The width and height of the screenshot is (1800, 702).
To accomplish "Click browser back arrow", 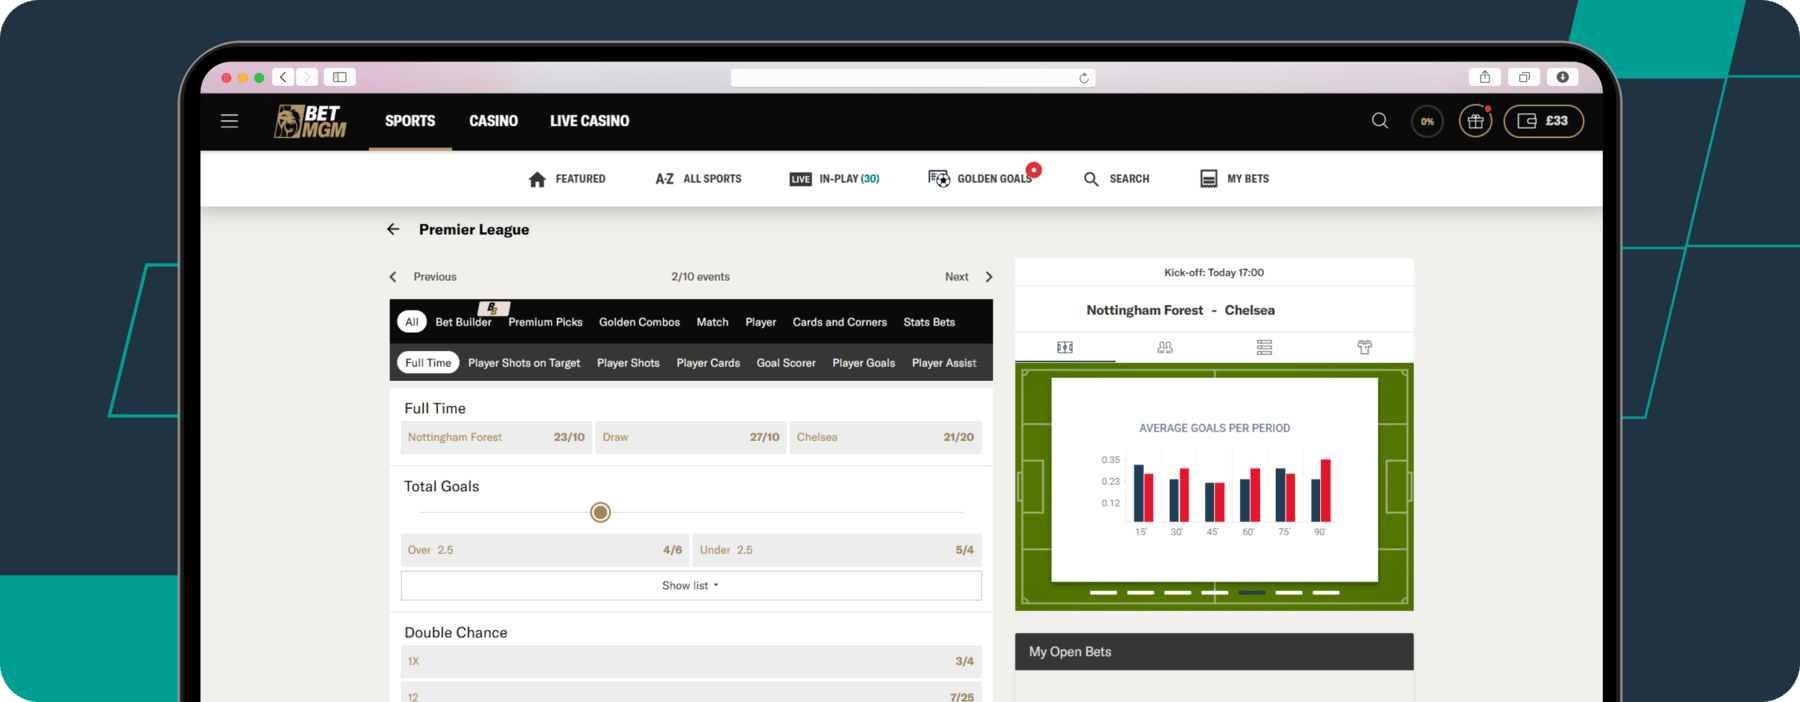I will point(284,77).
